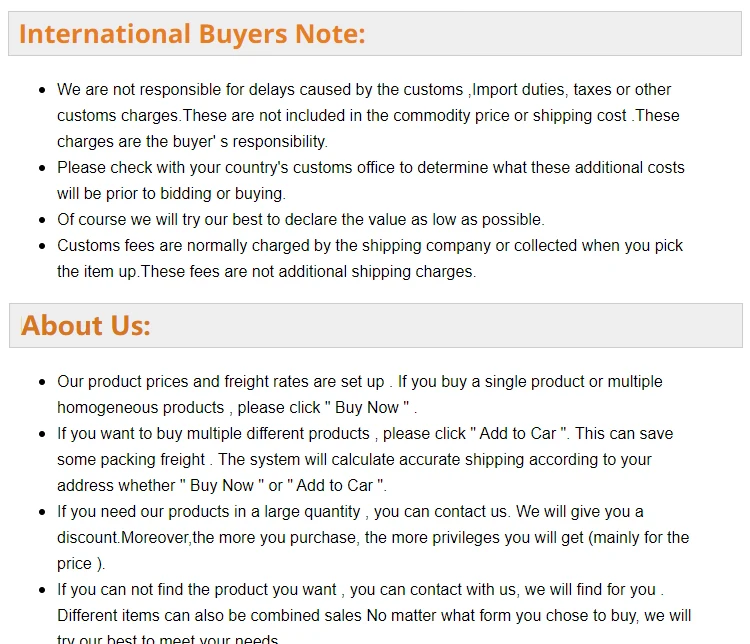Click the text 'These fees are not additional shipping charges'
750x644 pixels.
point(309,272)
